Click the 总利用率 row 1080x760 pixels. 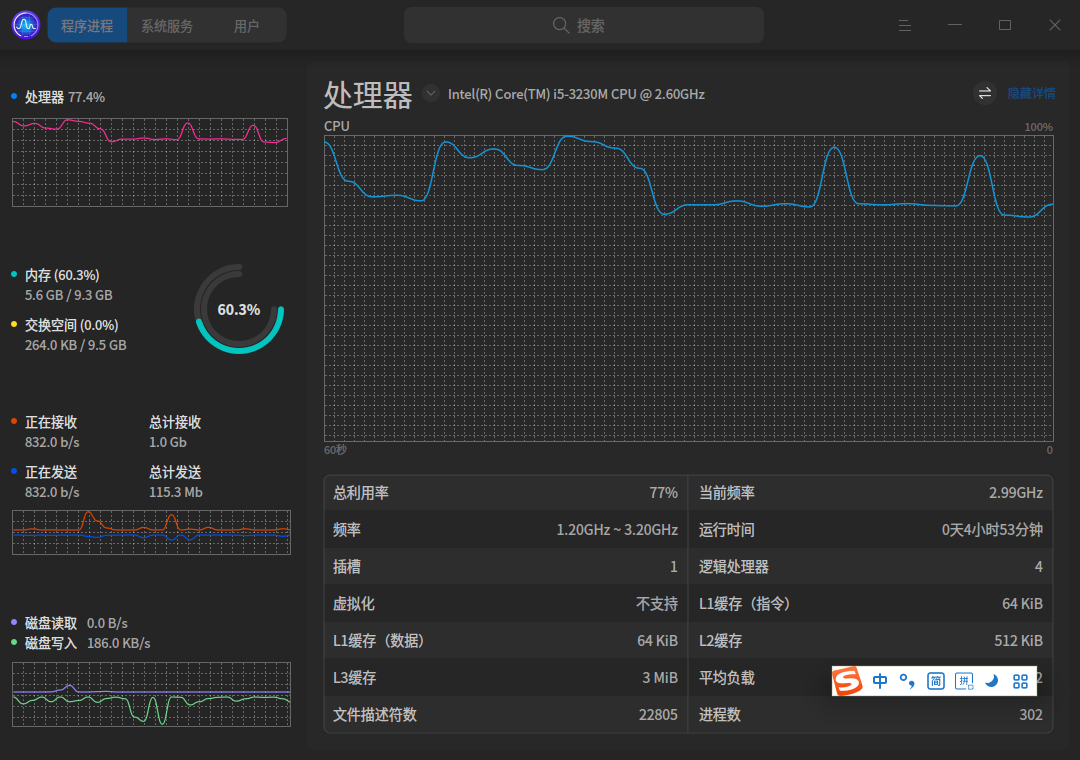pos(506,493)
